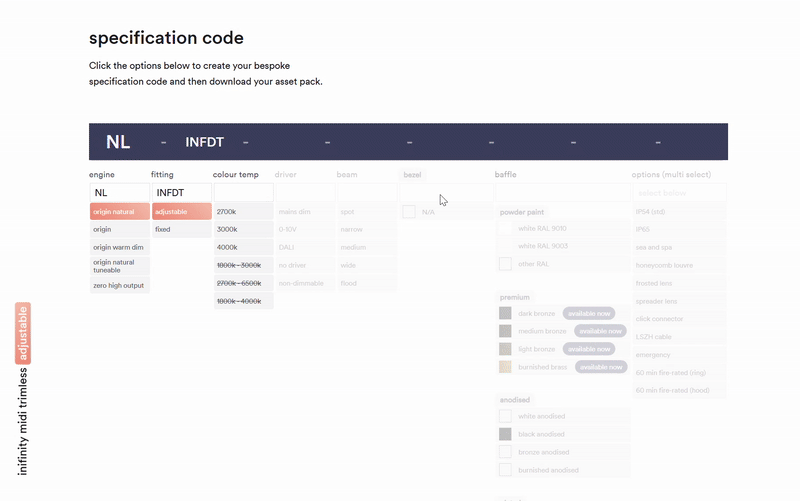Image resolution: width=800 pixels, height=501 pixels.
Task: Add click connector option
Action: [x=680, y=319]
